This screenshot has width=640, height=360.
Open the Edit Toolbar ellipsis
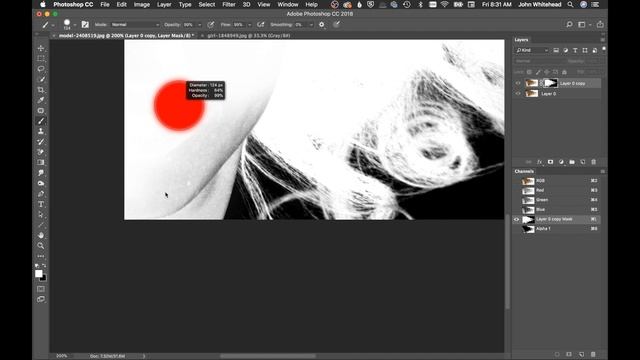[x=41, y=256]
